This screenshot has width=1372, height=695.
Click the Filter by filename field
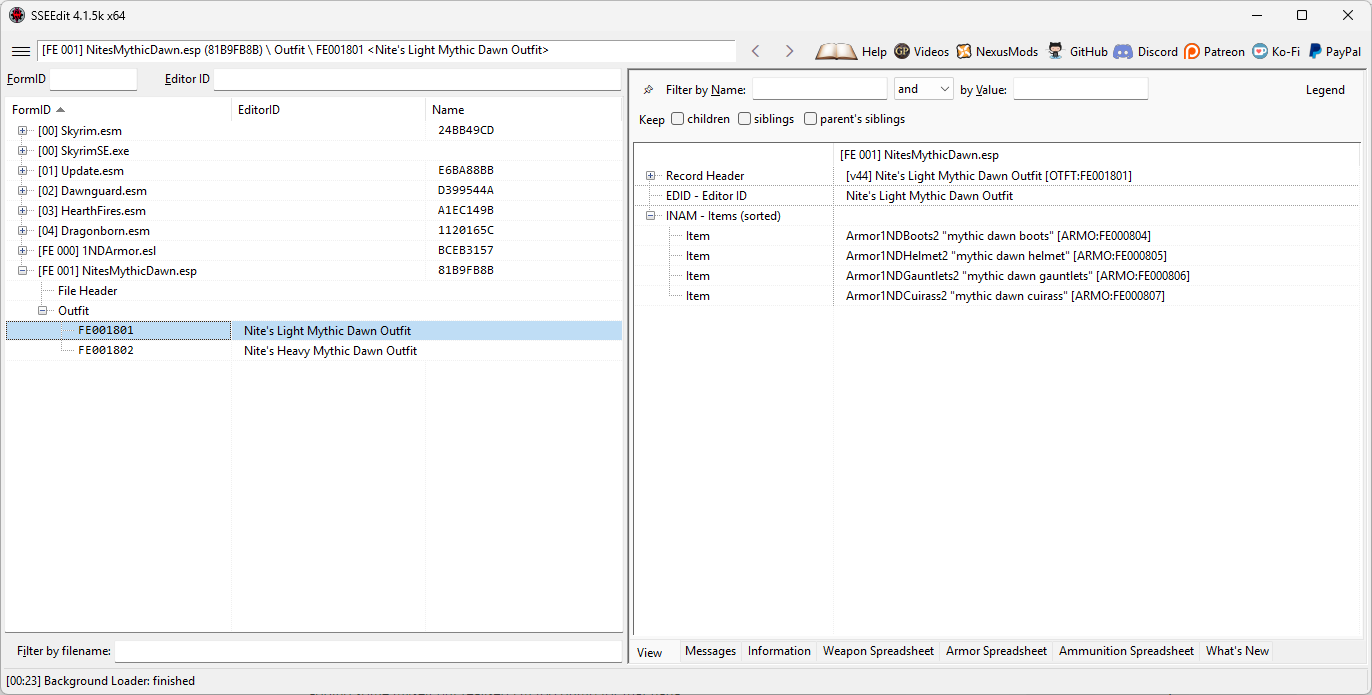(x=368, y=651)
